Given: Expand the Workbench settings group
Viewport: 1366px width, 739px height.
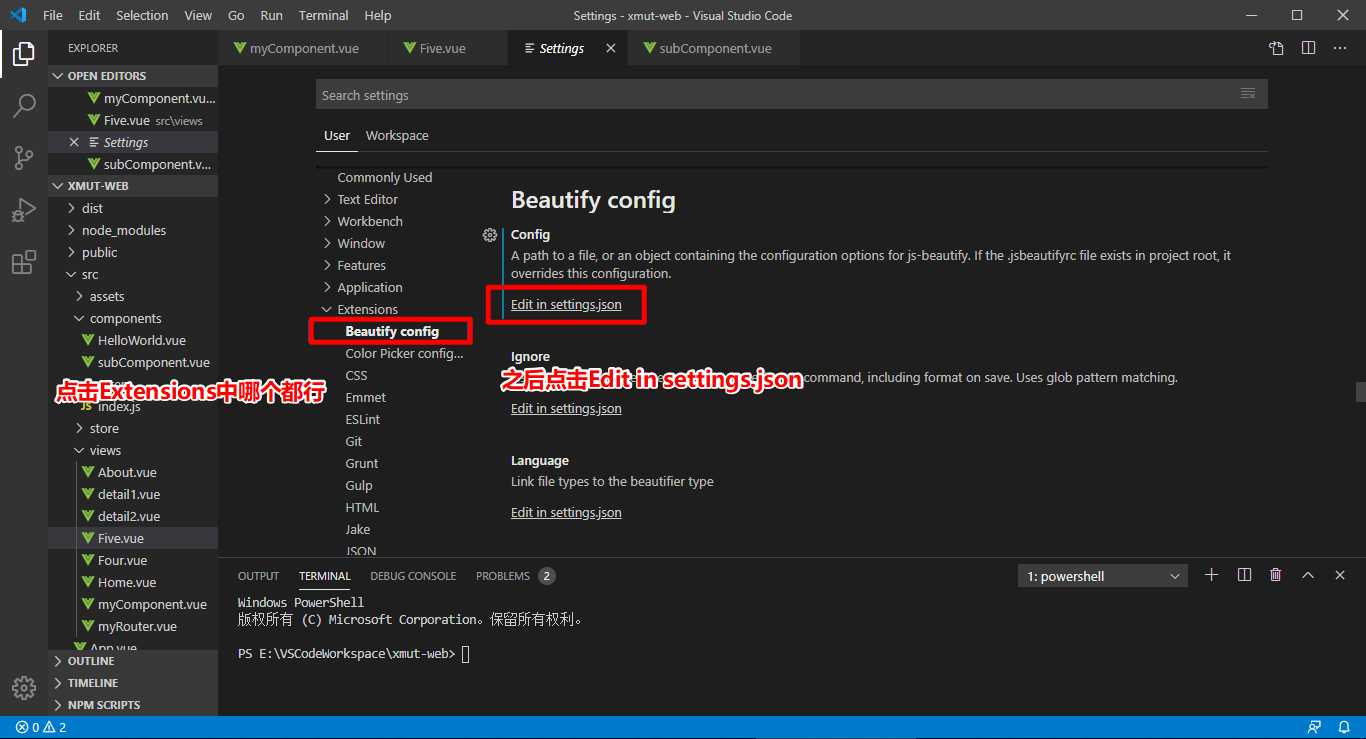Looking at the screenshot, I should pos(369,221).
